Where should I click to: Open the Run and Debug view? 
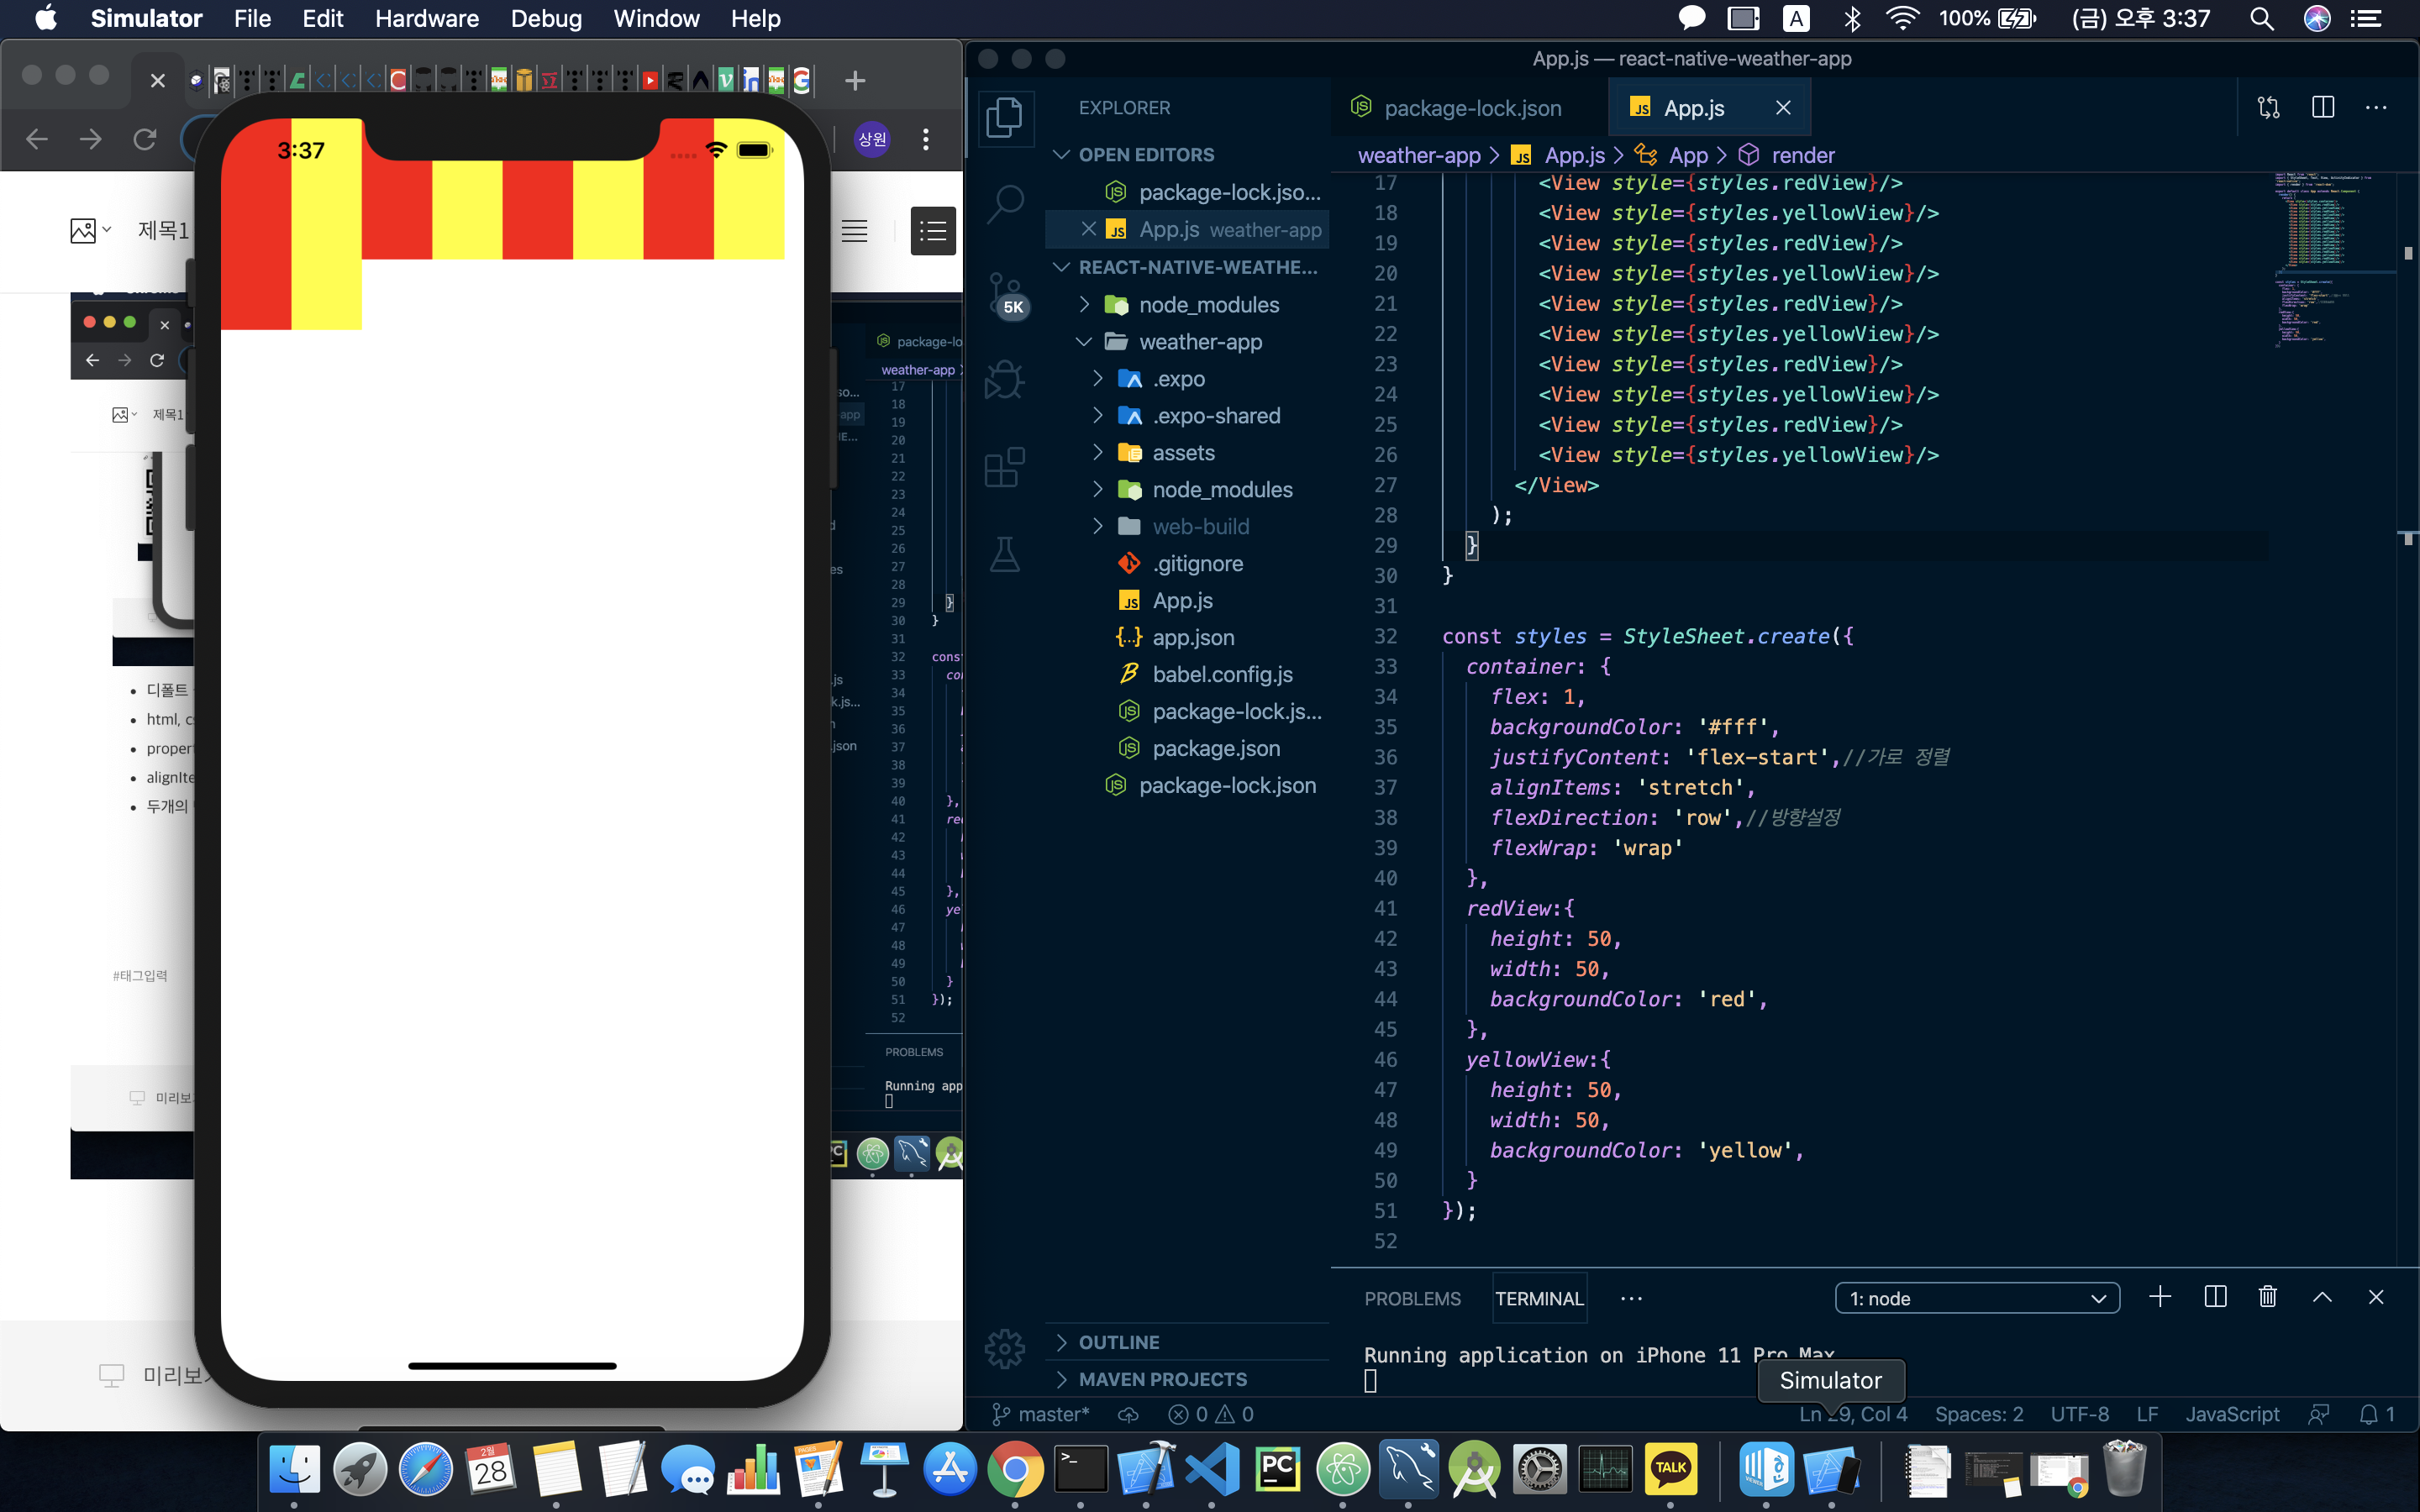point(1005,380)
